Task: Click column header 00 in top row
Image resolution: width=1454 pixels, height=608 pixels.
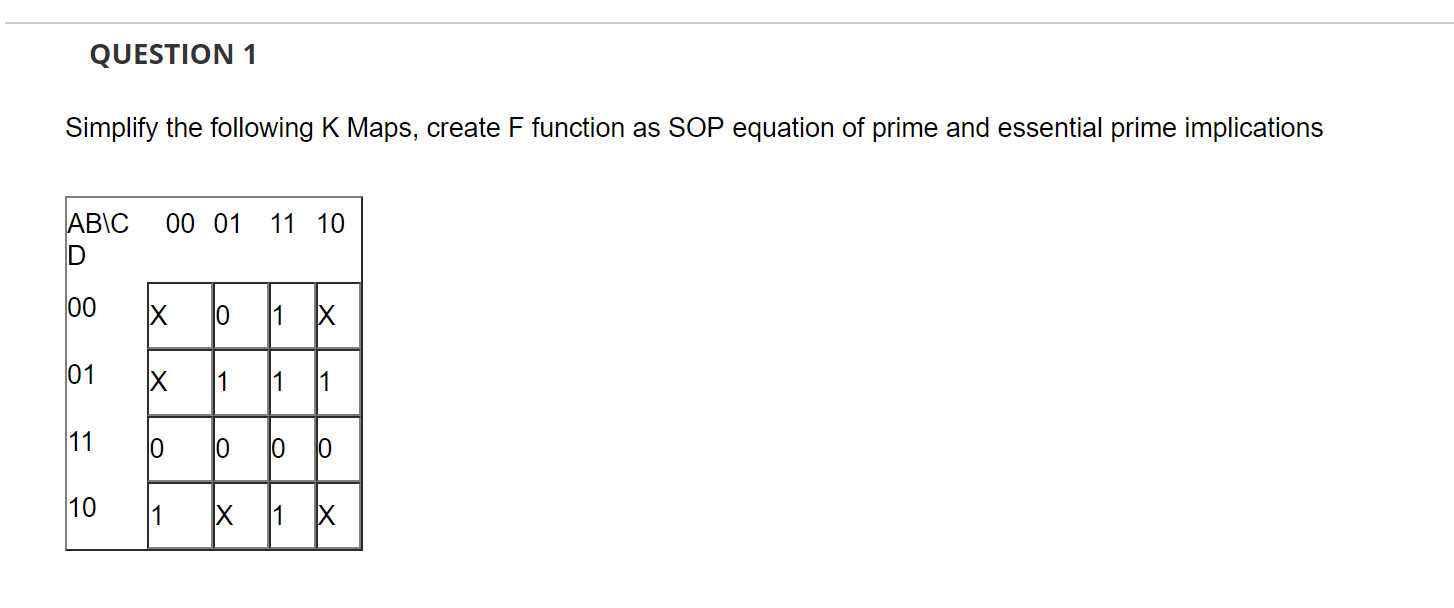Action: tap(181, 224)
